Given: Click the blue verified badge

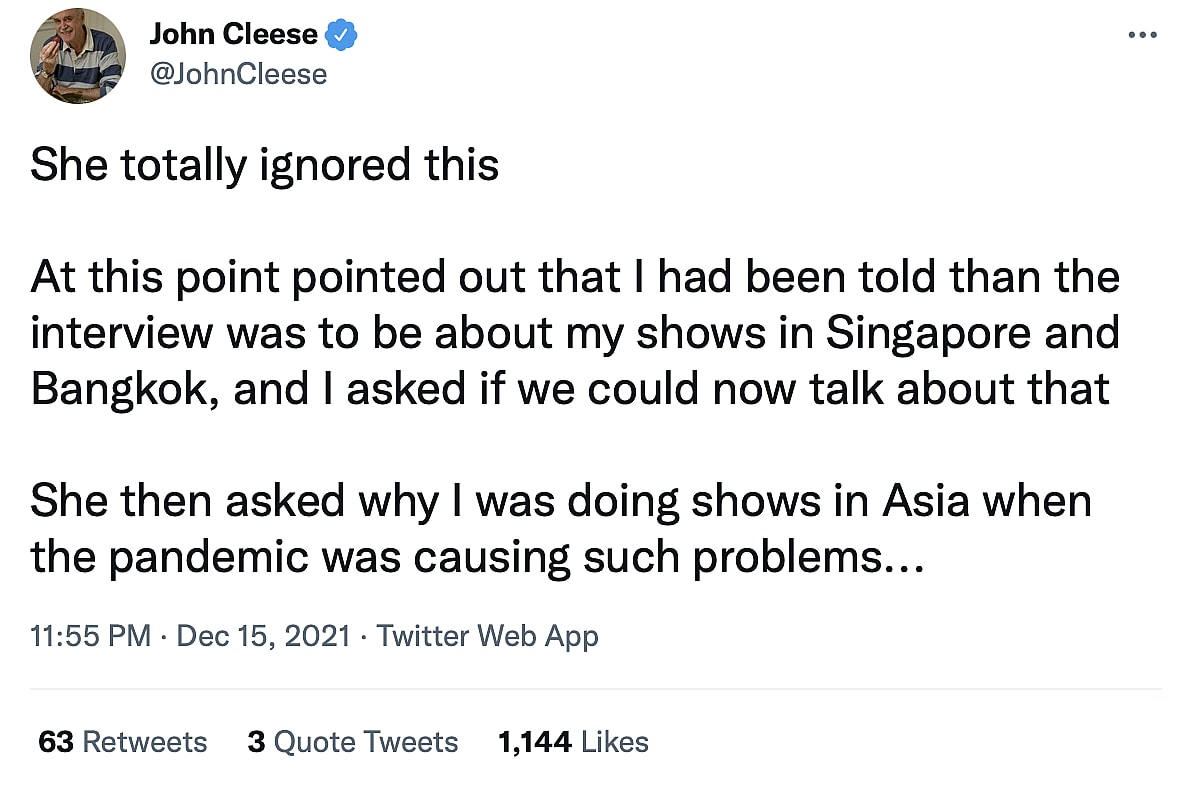Looking at the screenshot, I should tap(342, 35).
